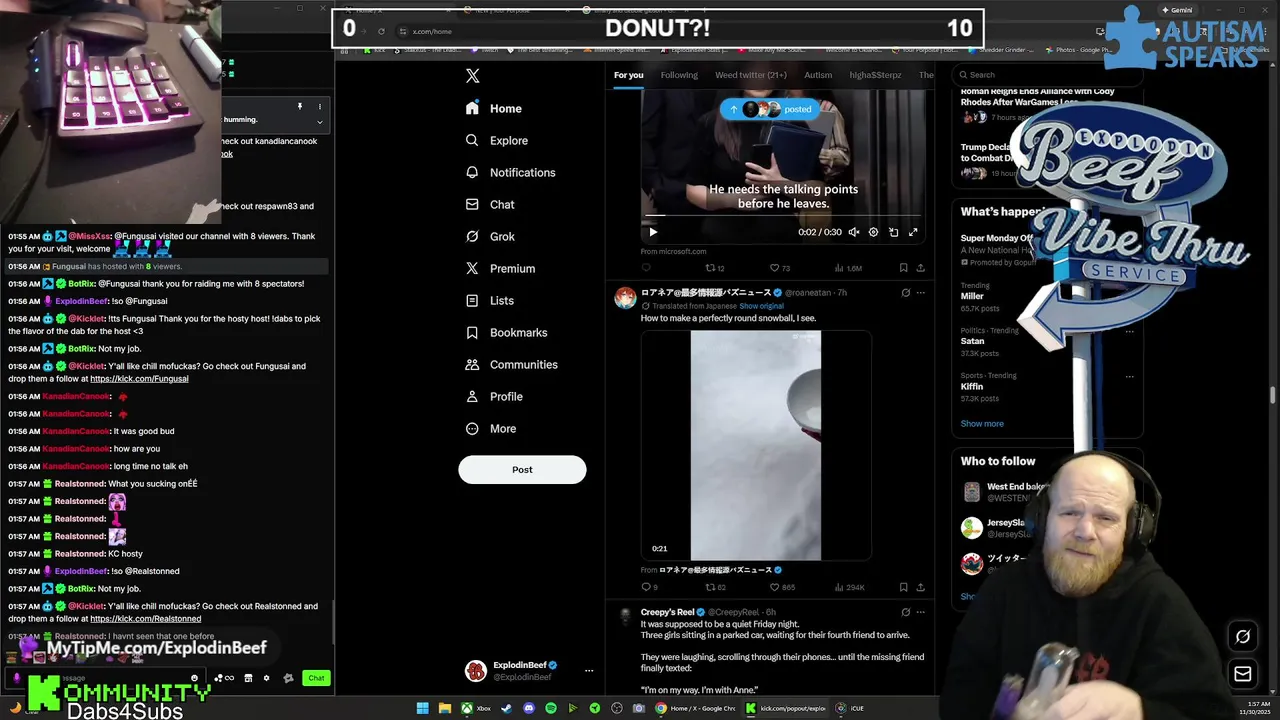Click the floating messages envelope button

1243,674
